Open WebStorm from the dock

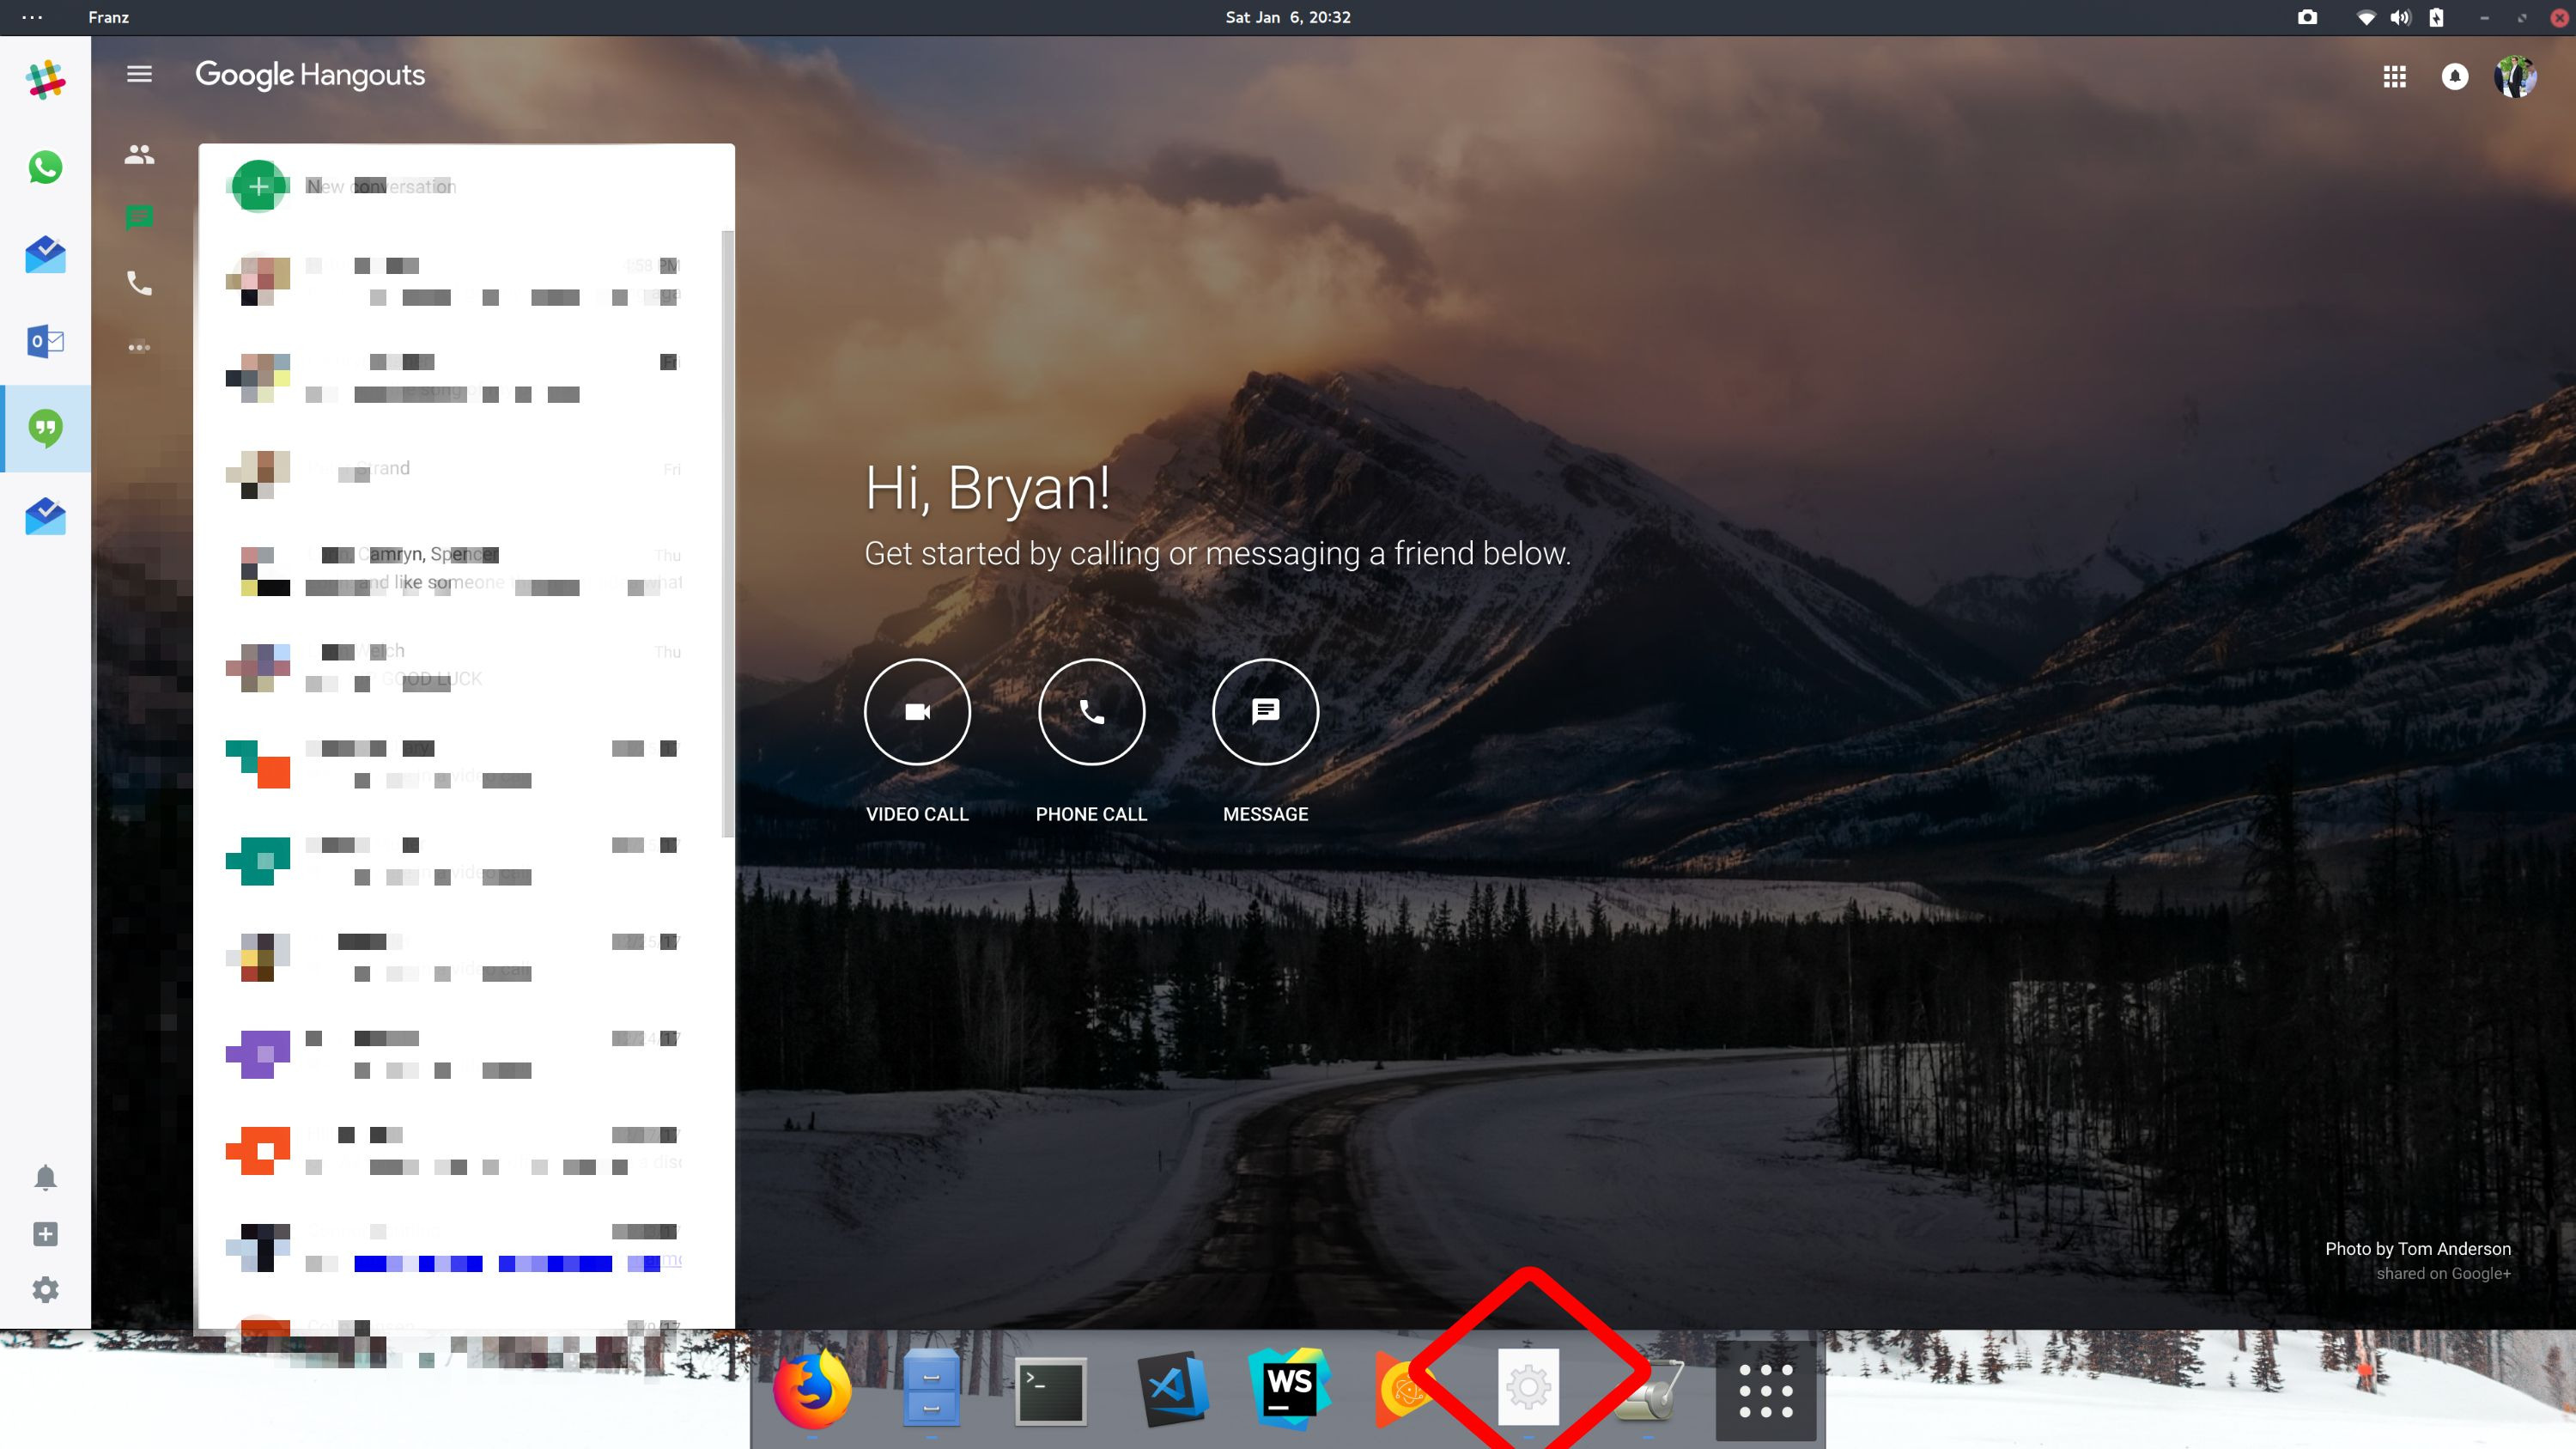click(x=1288, y=1388)
